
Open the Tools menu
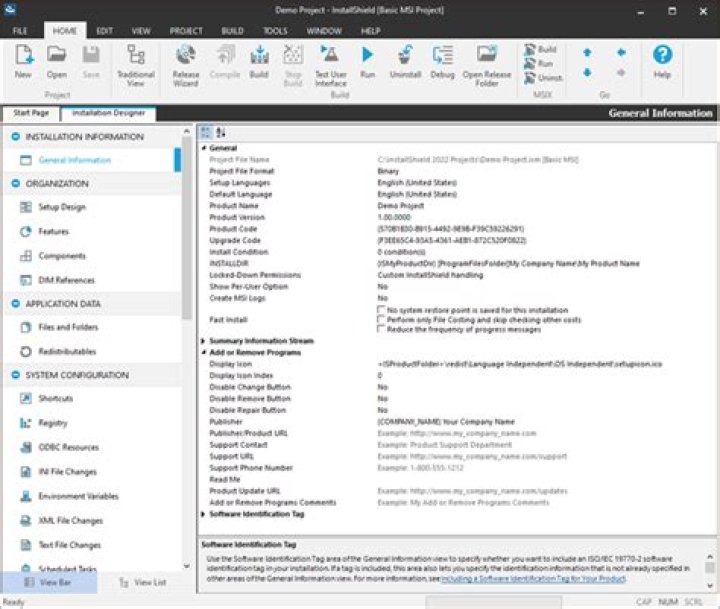click(x=275, y=31)
